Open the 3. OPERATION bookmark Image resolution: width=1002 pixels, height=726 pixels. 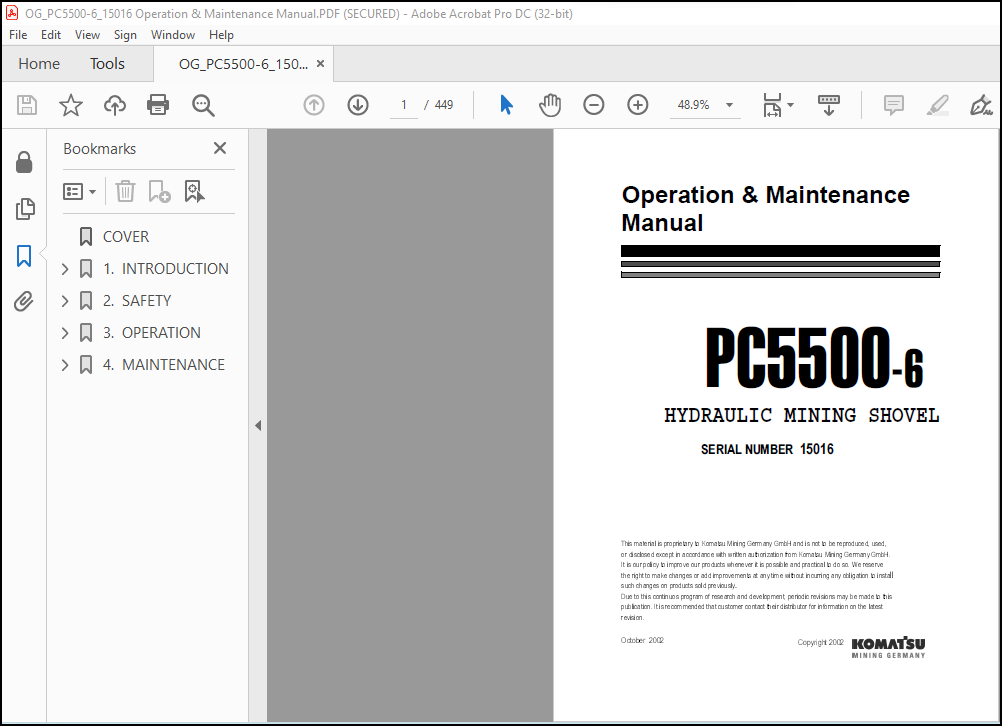[x=151, y=333]
